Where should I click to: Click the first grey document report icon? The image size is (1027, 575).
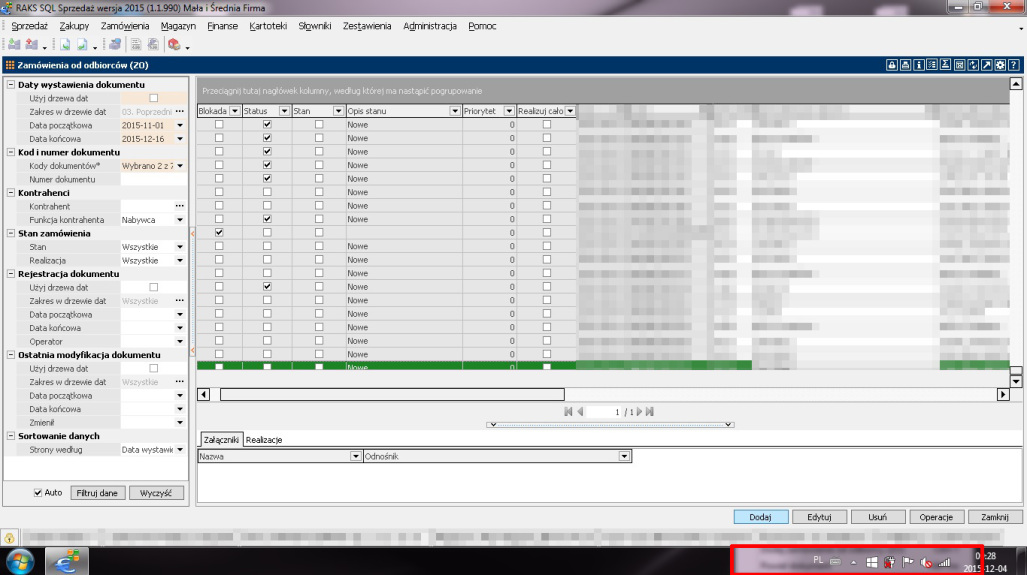[x=136, y=45]
